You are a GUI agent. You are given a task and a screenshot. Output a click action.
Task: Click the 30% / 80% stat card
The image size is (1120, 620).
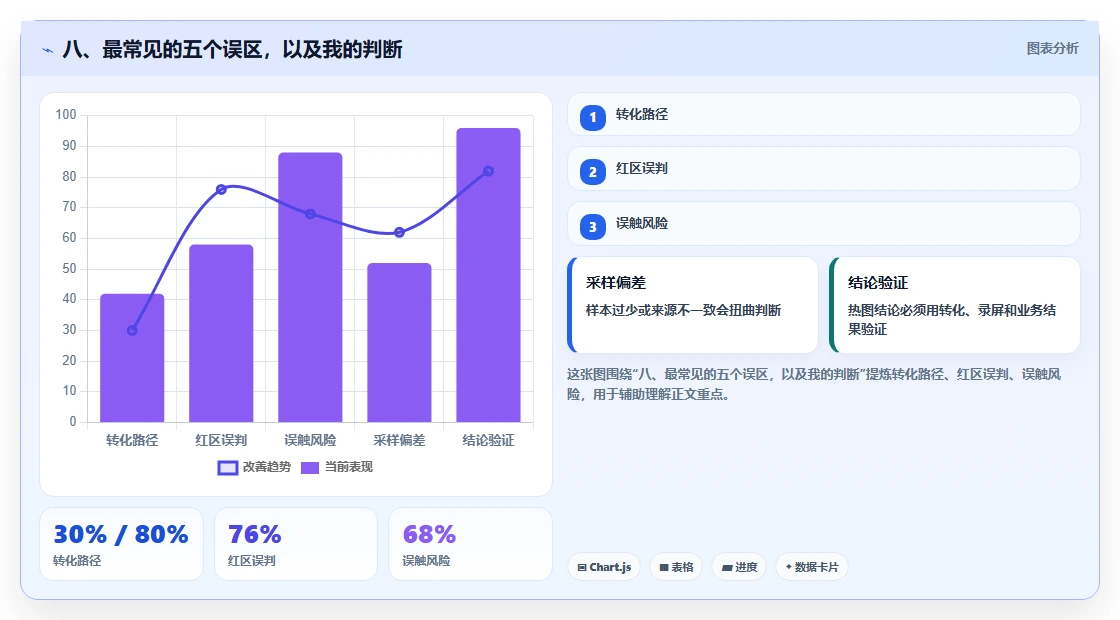click(121, 544)
